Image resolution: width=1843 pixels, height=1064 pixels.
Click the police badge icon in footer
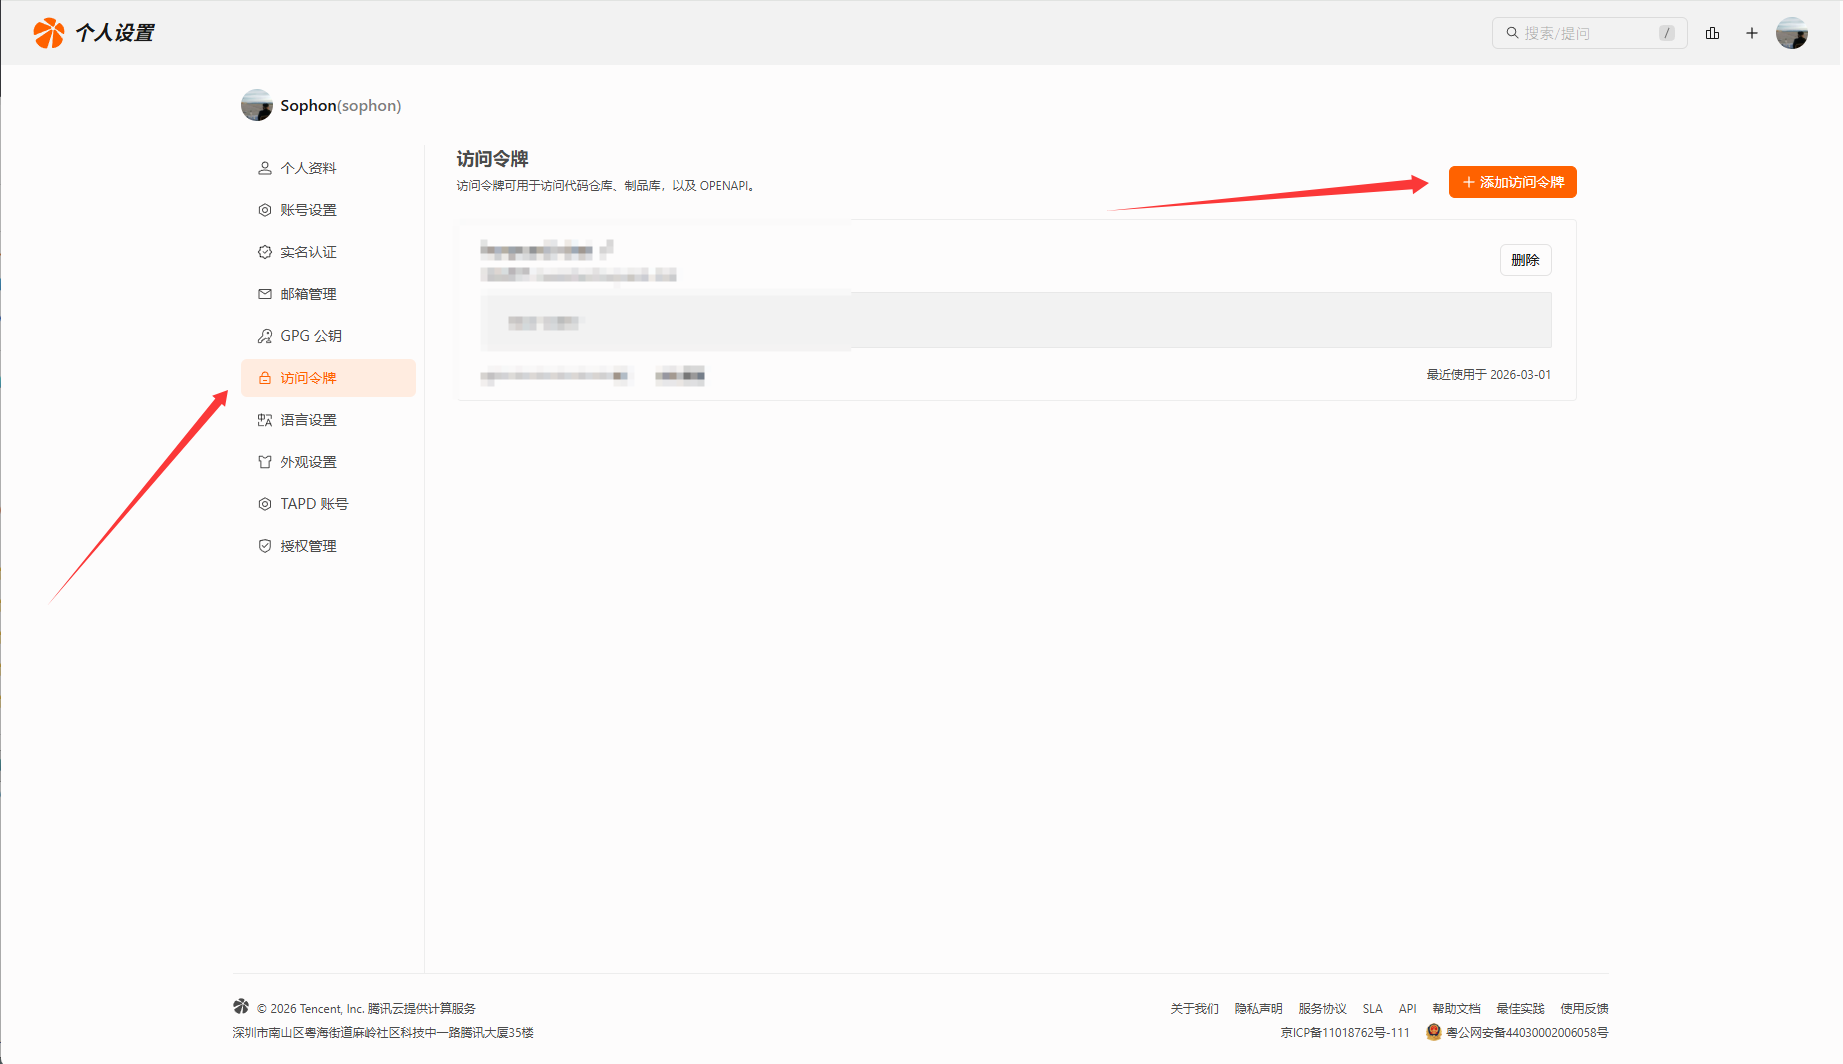coord(1433,1032)
